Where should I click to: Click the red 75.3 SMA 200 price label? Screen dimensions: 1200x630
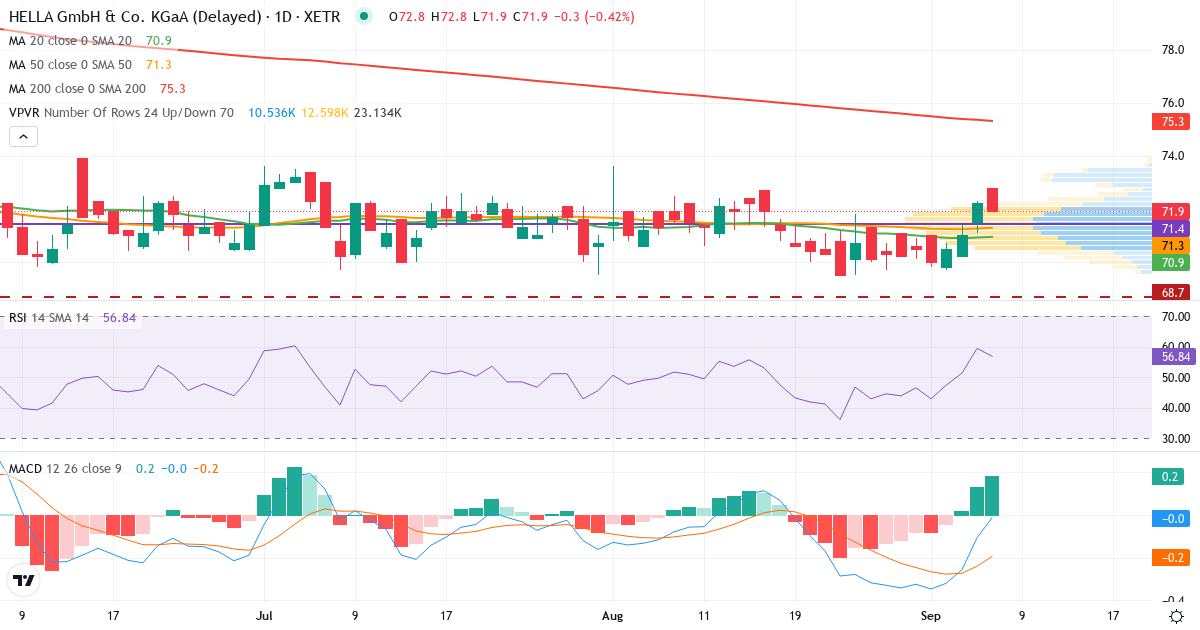pyautogui.click(x=1172, y=121)
